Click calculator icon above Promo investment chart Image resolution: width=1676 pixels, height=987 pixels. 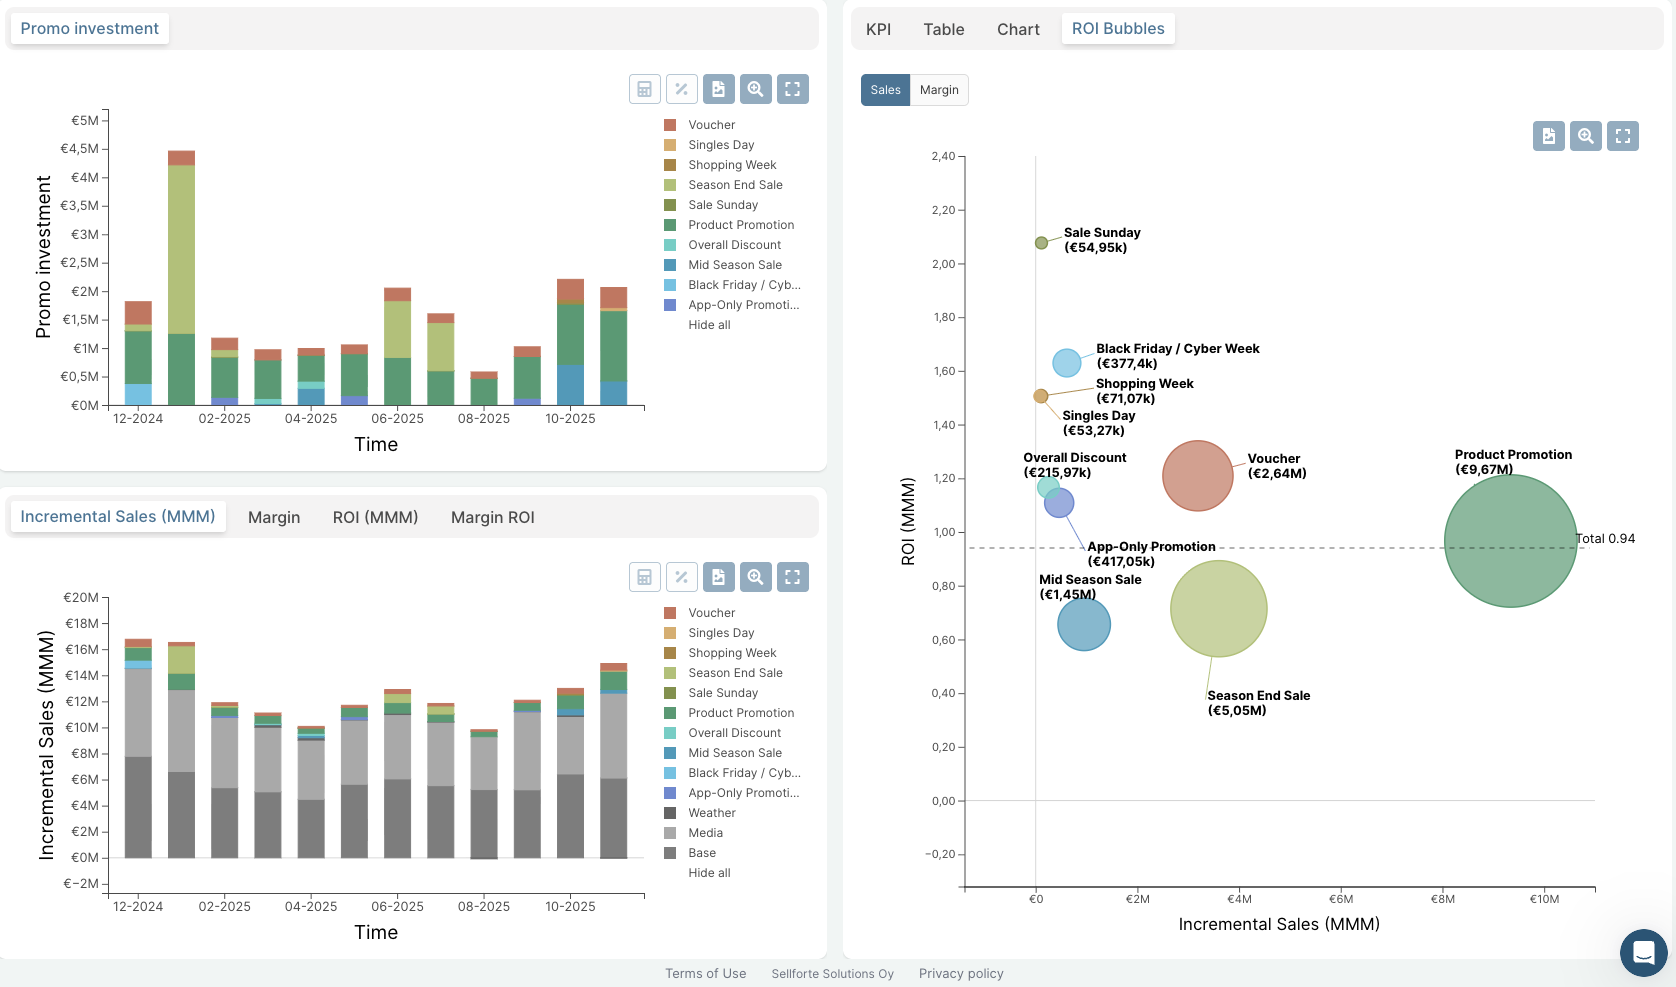645,89
